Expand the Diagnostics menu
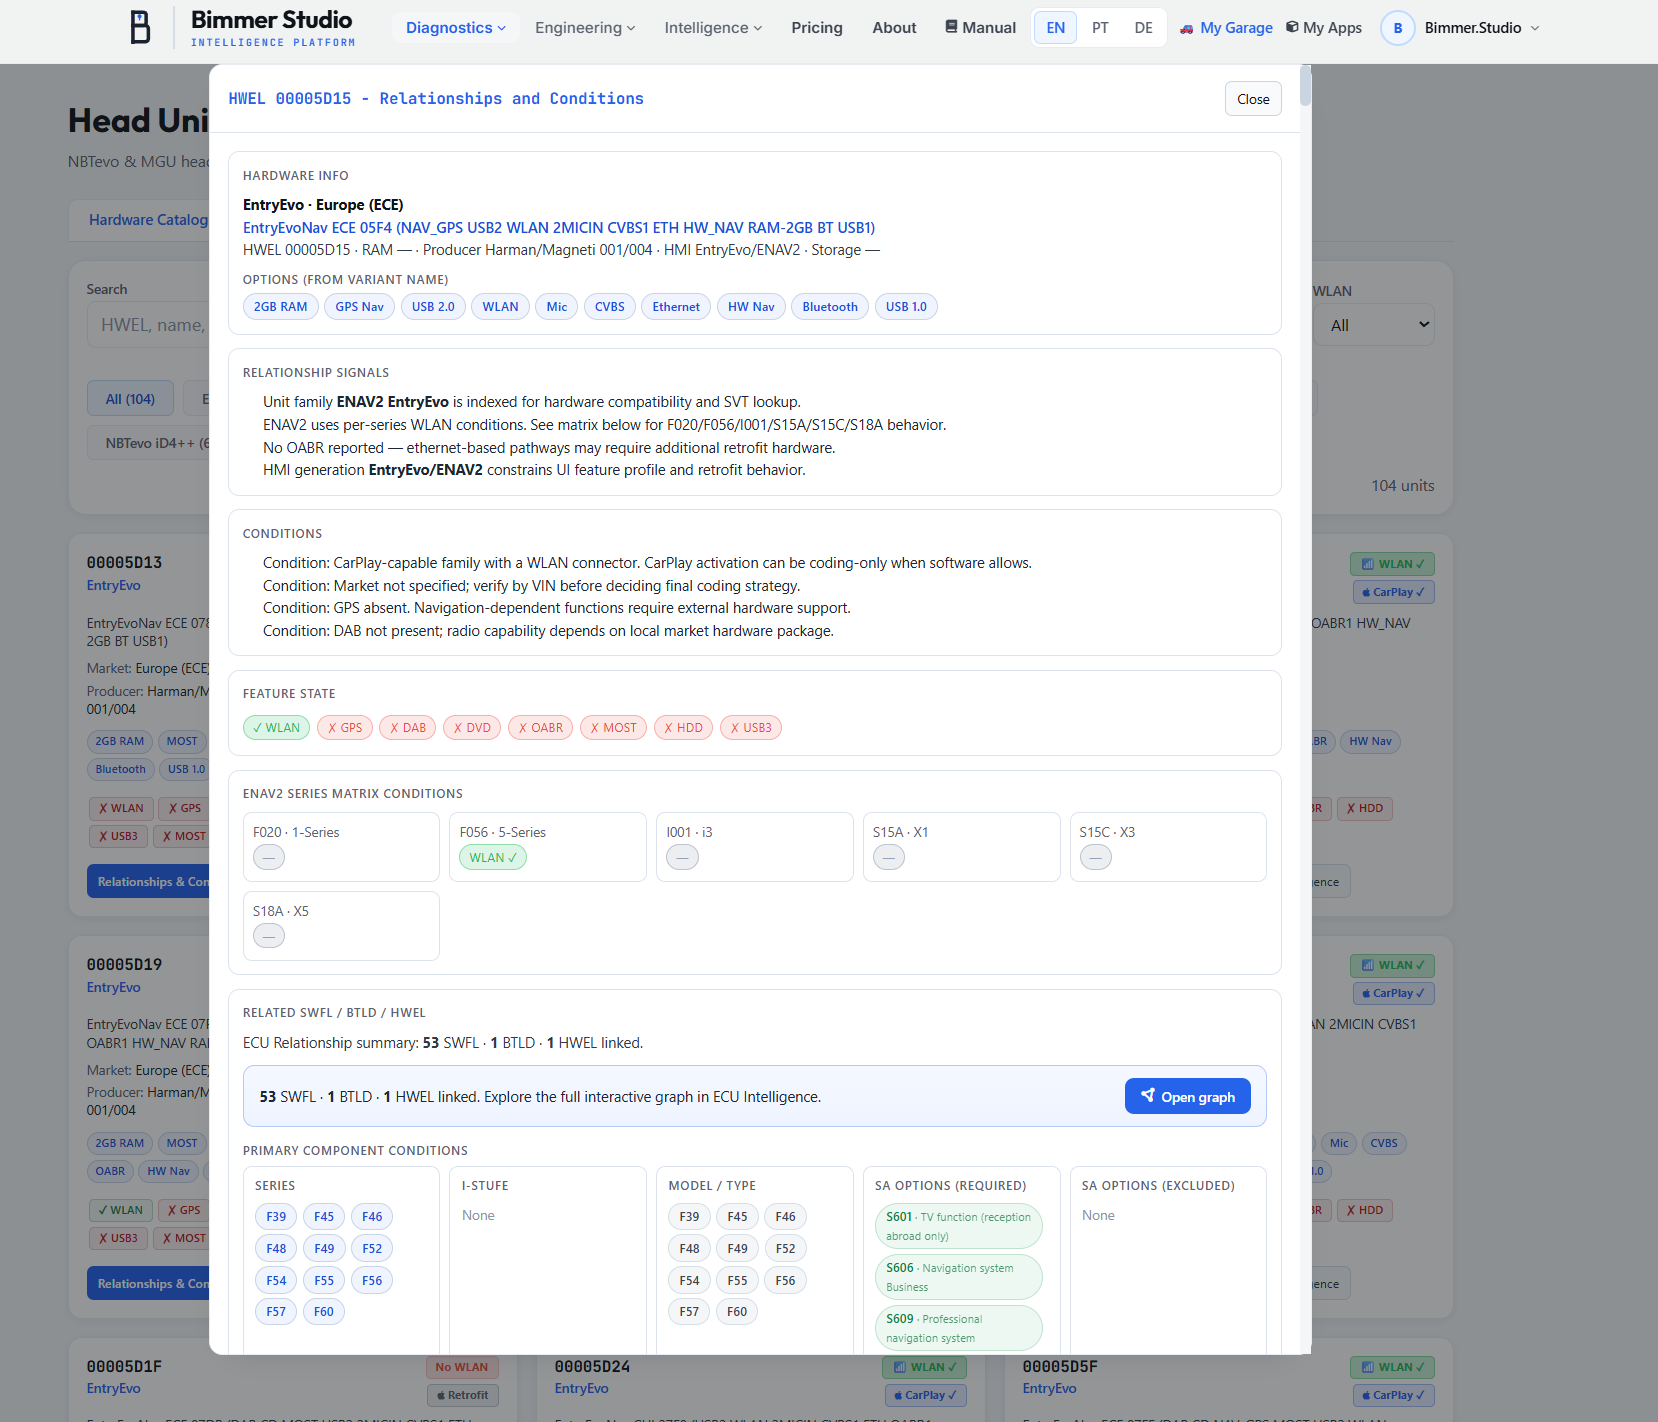 click(x=456, y=28)
